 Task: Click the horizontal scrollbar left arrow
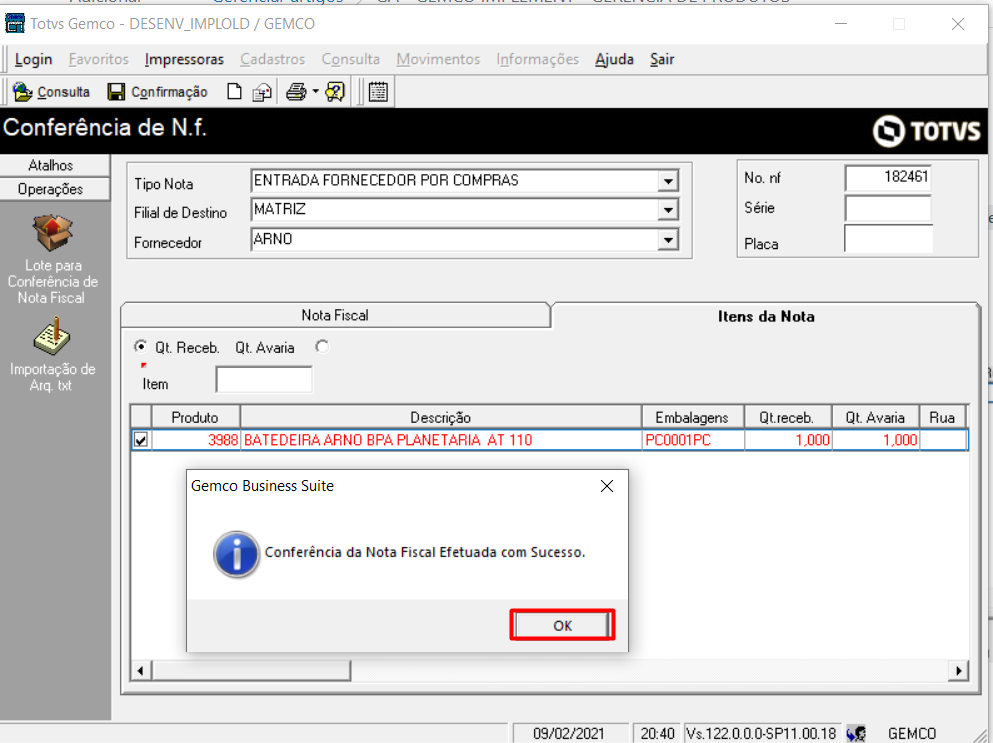point(141,671)
